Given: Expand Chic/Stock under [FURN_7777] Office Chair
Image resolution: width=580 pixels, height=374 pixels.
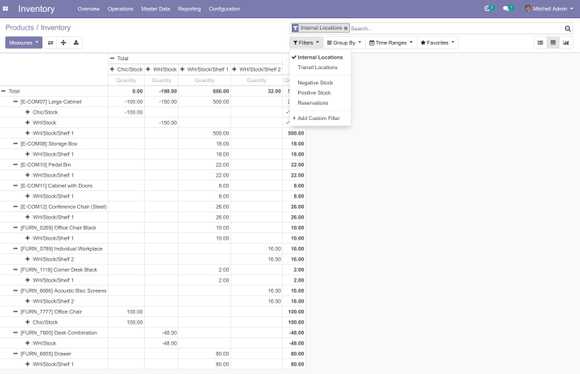Looking at the screenshot, I should coord(42,322).
